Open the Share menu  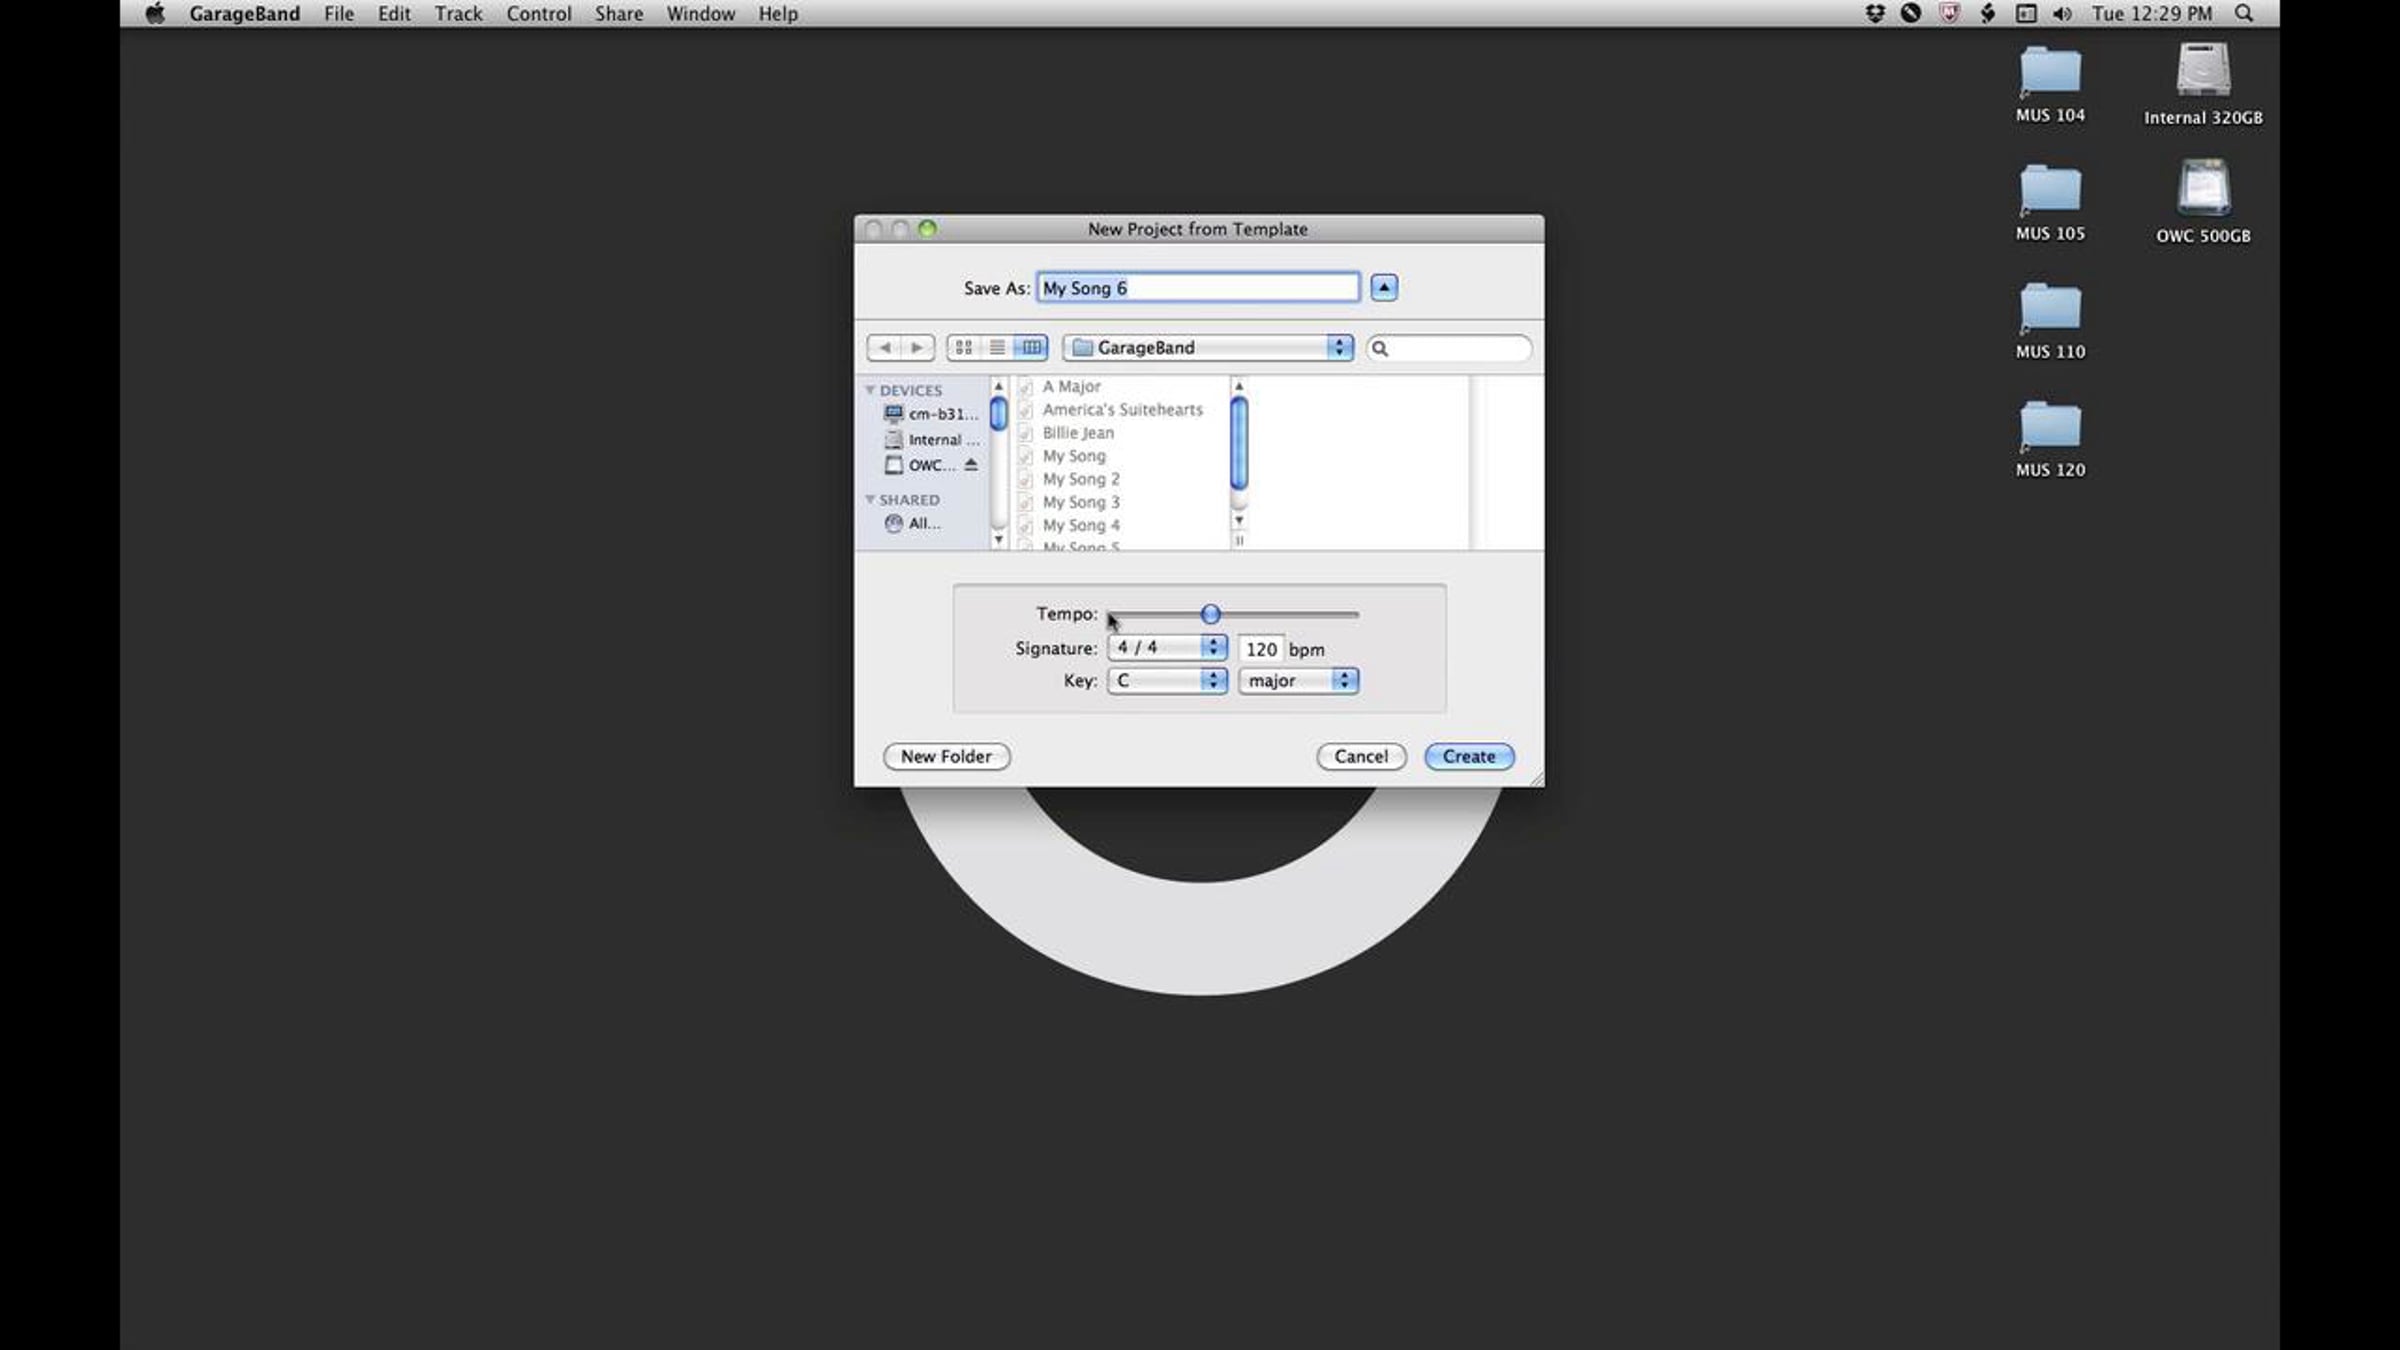point(618,14)
